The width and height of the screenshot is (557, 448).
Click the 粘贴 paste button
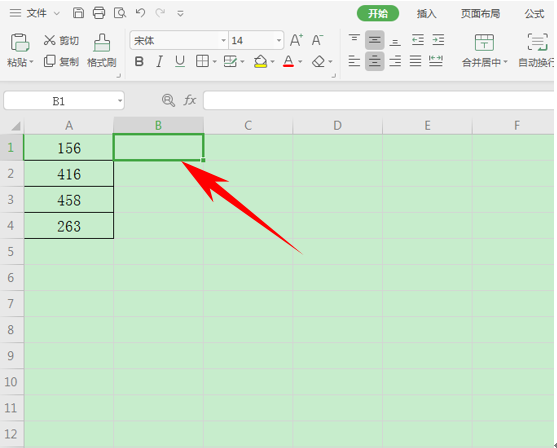click(20, 51)
